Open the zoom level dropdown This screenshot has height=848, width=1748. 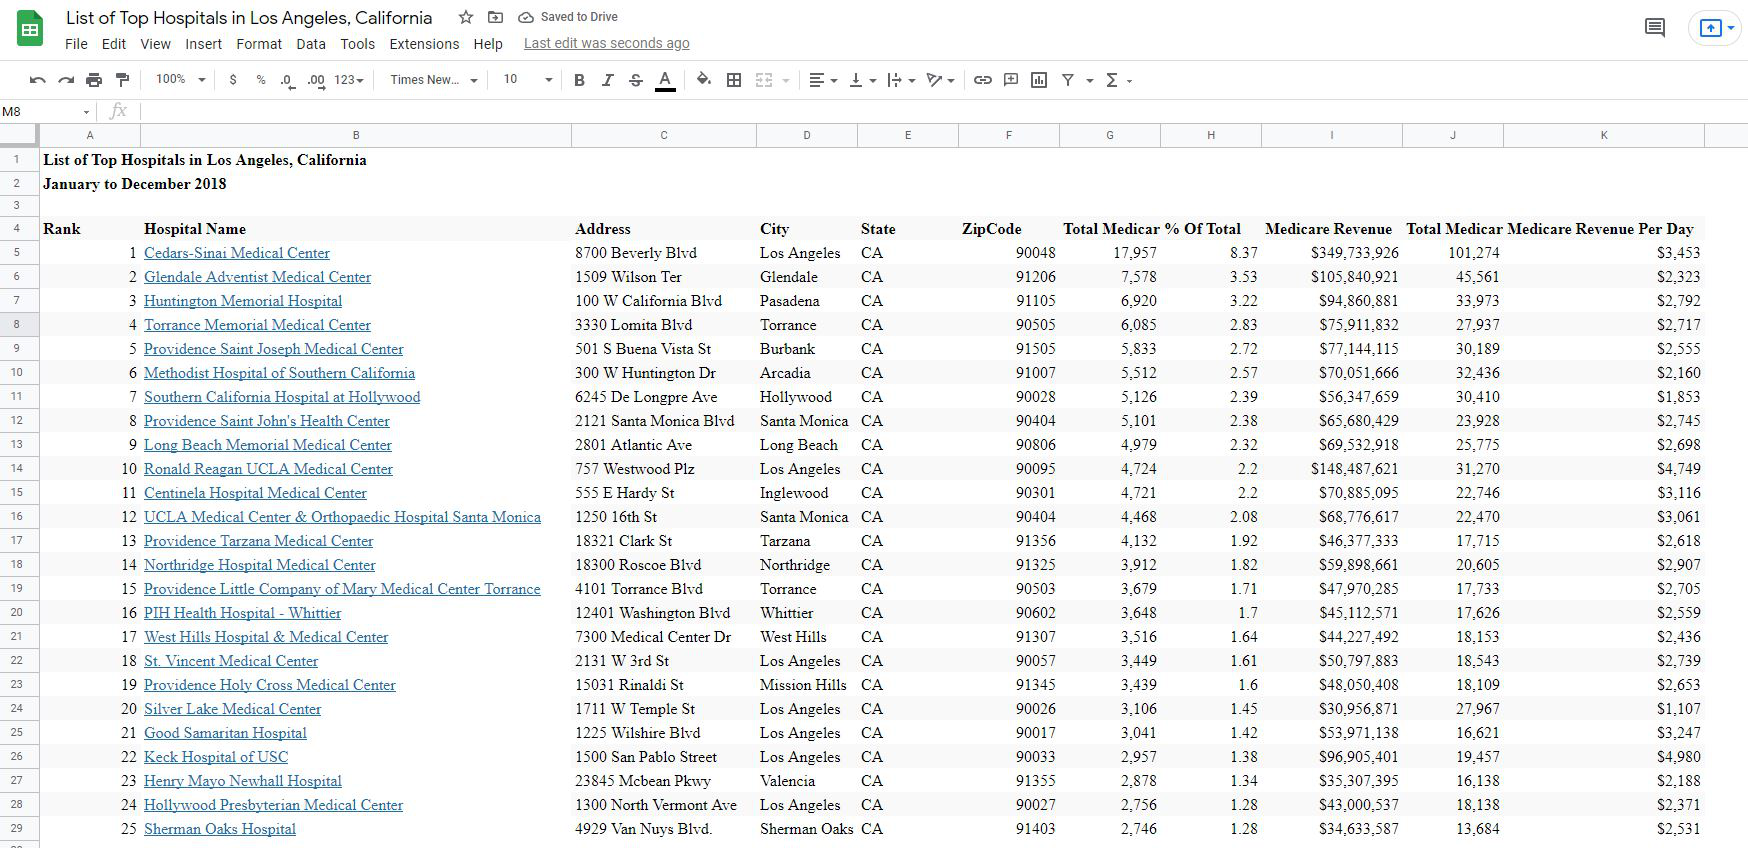[180, 80]
